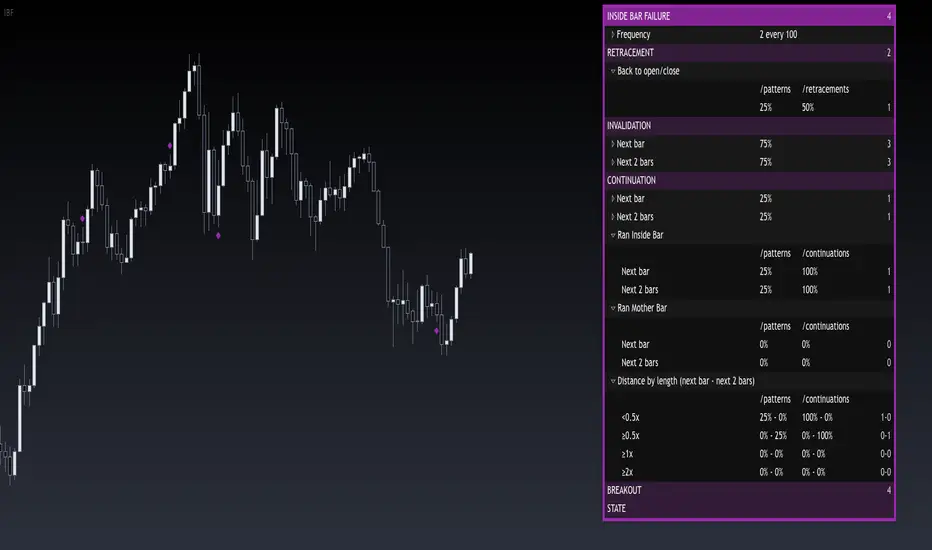Screen dimensions: 932x550
Task: Click the '2 every 100' frequency value
Action: coord(778,34)
